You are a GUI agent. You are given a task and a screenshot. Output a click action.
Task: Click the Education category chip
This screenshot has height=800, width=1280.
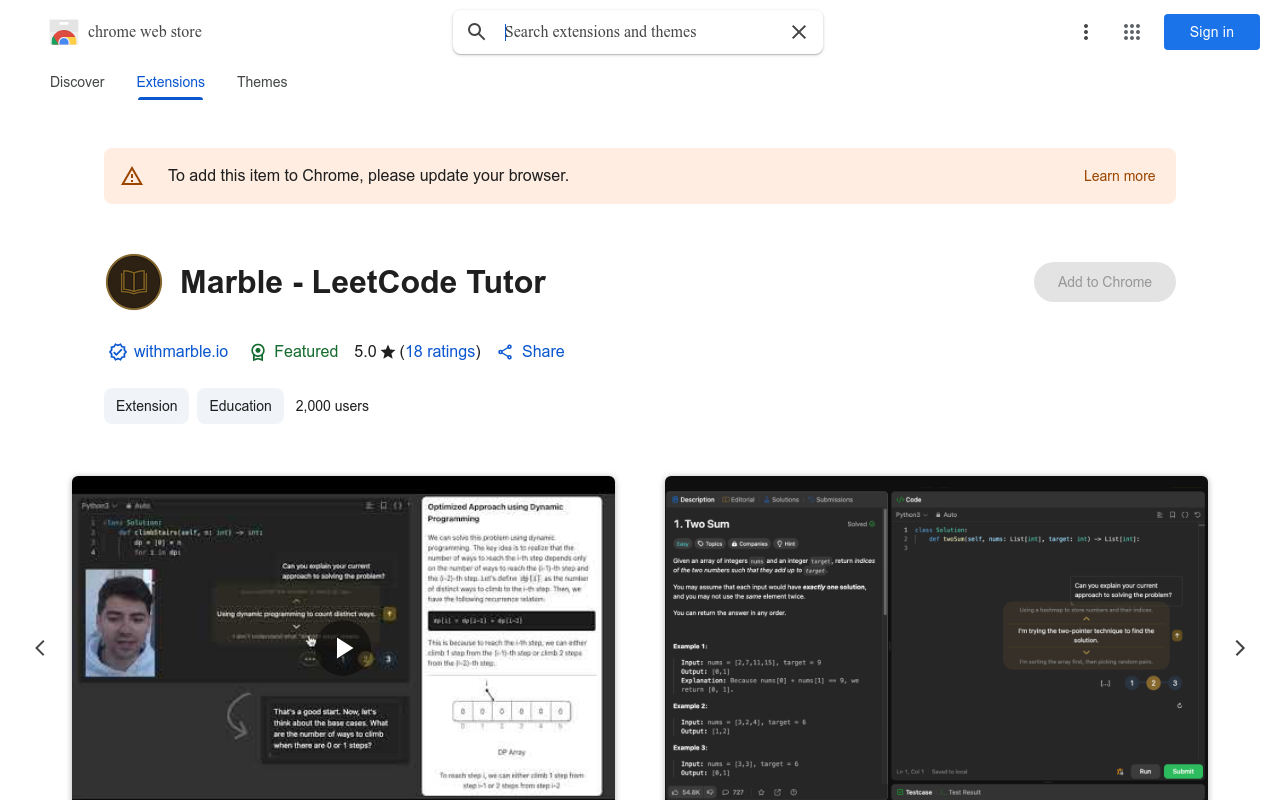pyautogui.click(x=240, y=406)
